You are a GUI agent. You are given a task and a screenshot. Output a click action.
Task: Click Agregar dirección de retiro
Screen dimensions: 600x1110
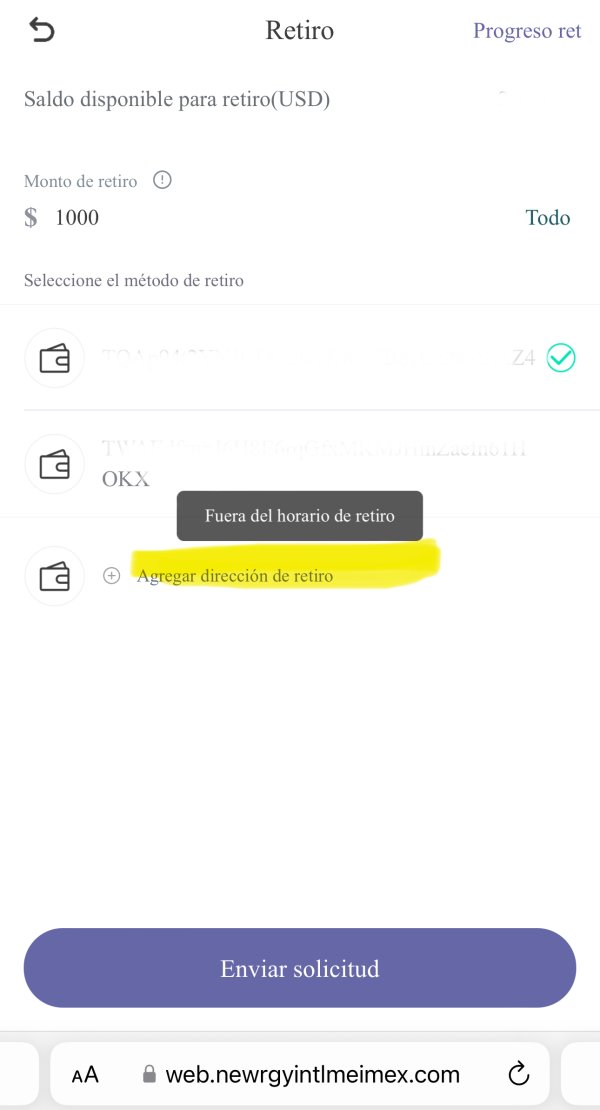point(235,576)
